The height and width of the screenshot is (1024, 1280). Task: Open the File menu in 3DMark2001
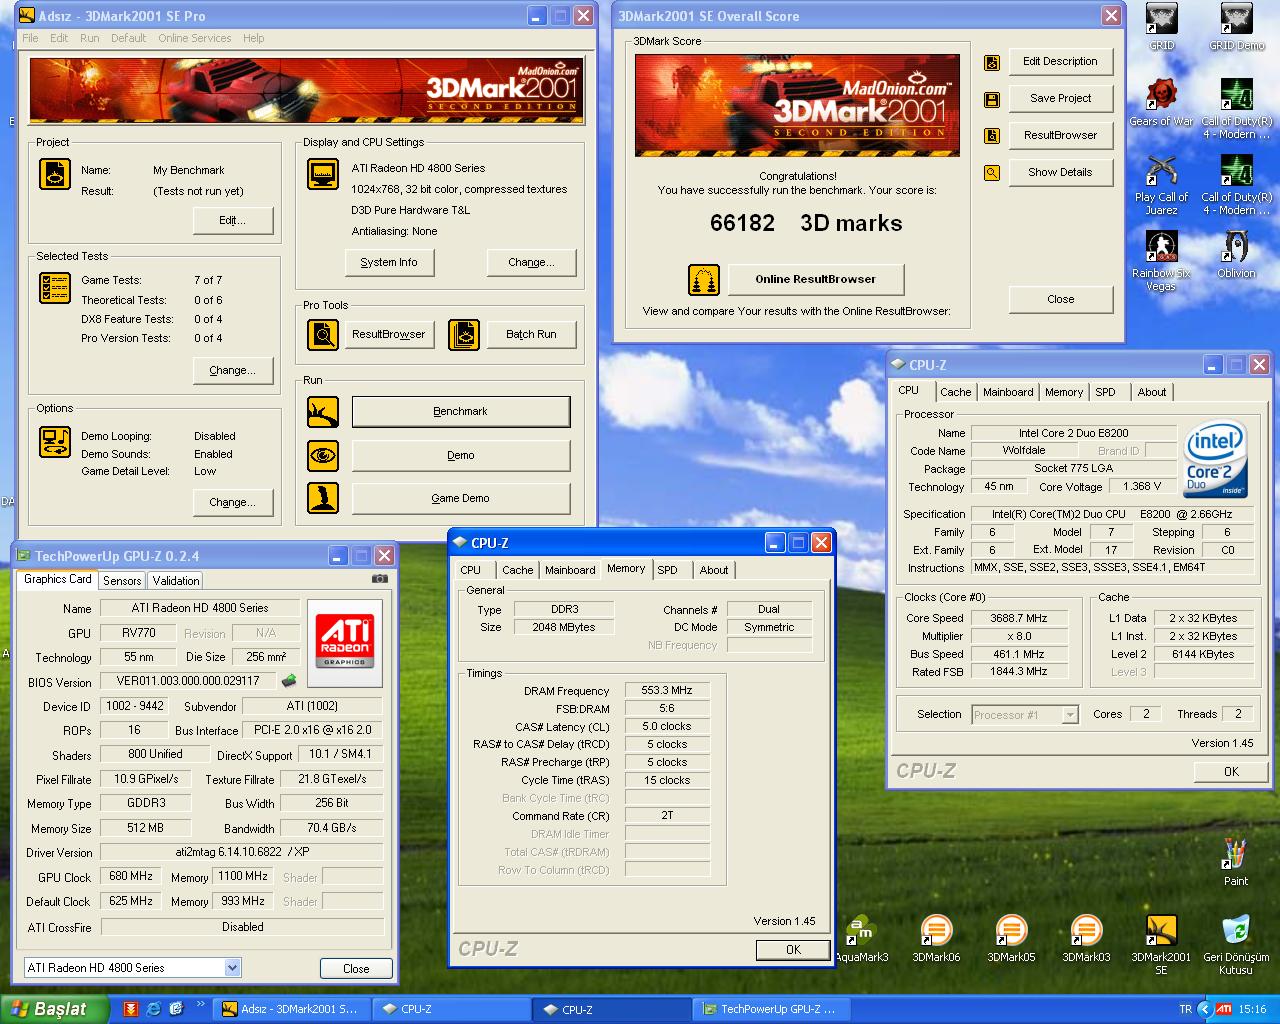(30, 38)
